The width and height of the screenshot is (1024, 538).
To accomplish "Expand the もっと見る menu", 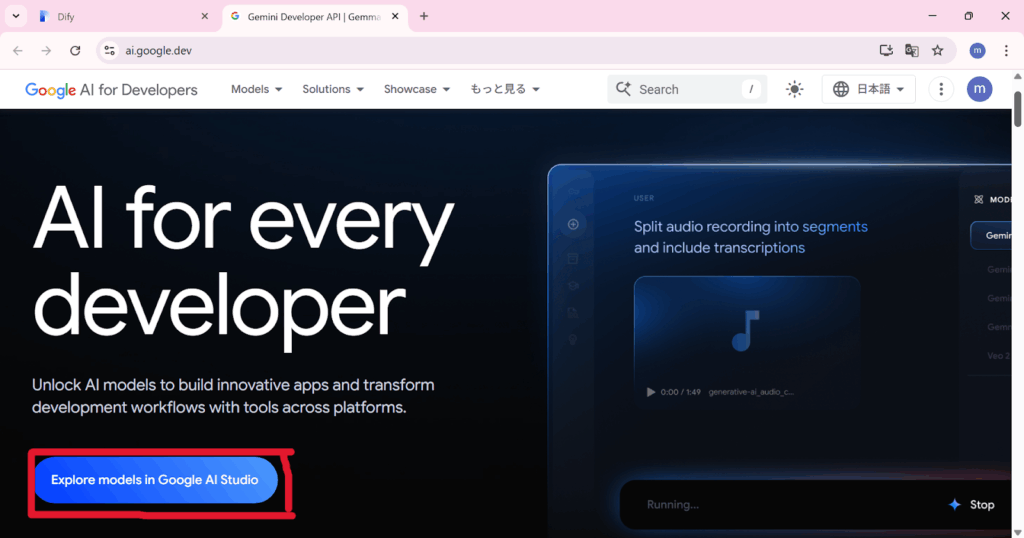I will 505,89.
